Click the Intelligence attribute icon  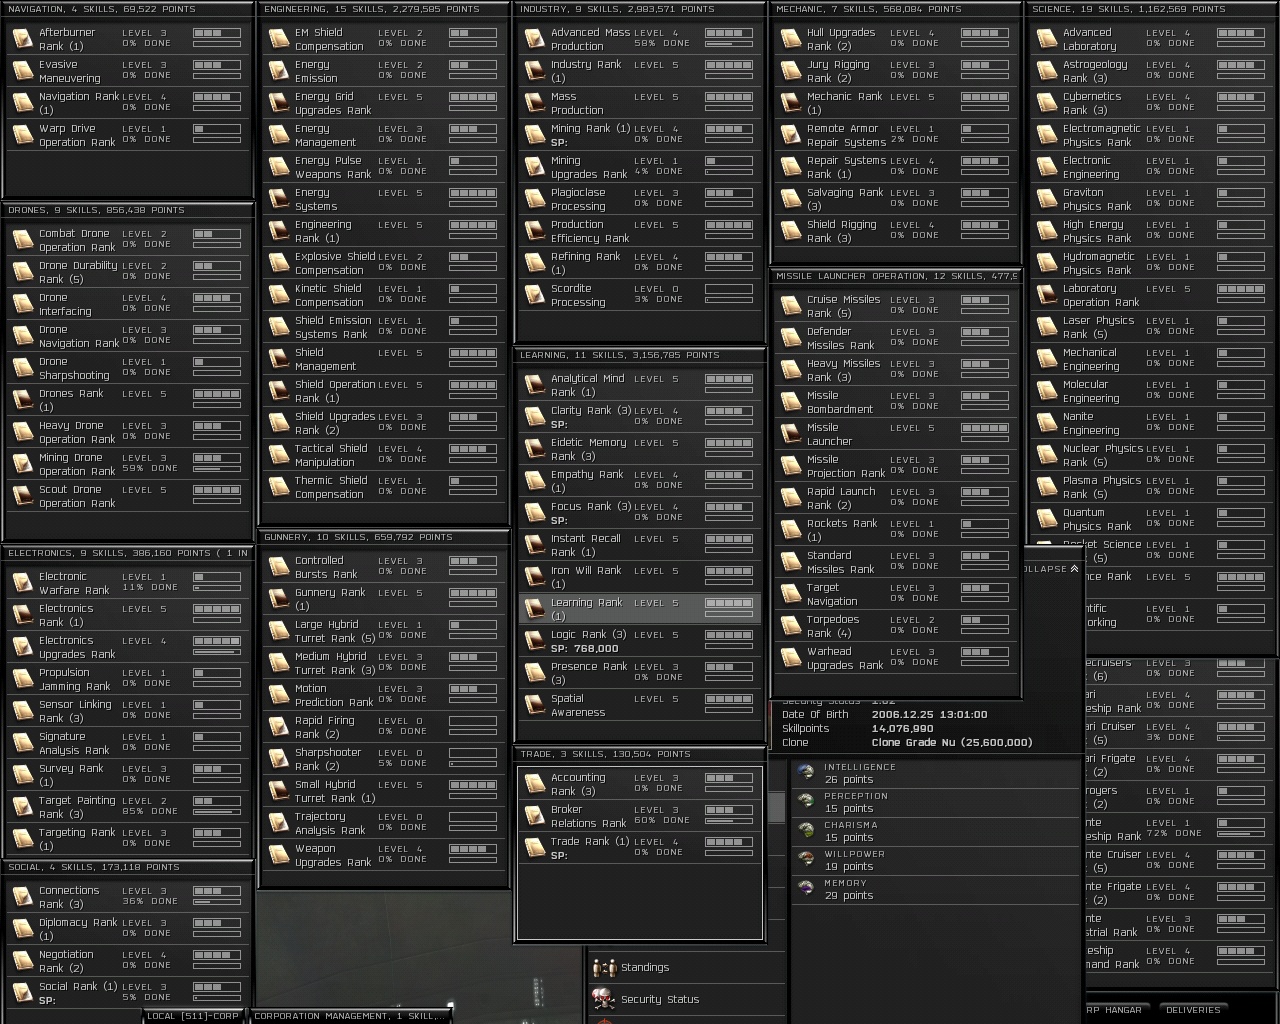click(806, 772)
